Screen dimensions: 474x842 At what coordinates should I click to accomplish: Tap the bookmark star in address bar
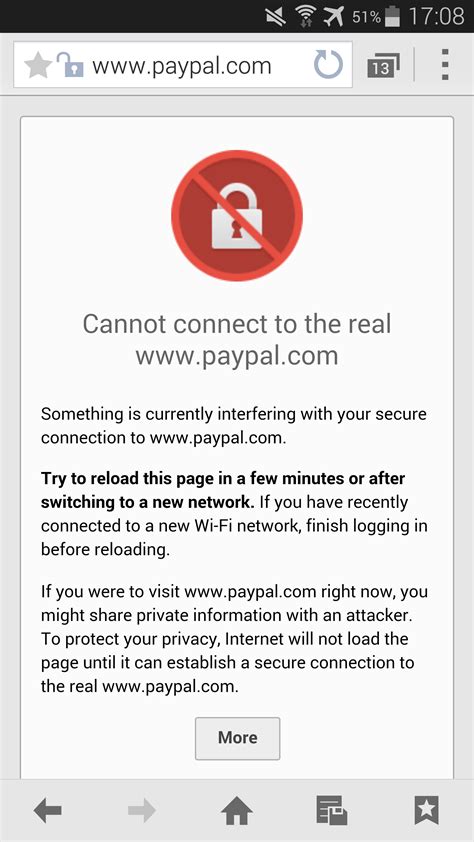point(38,66)
